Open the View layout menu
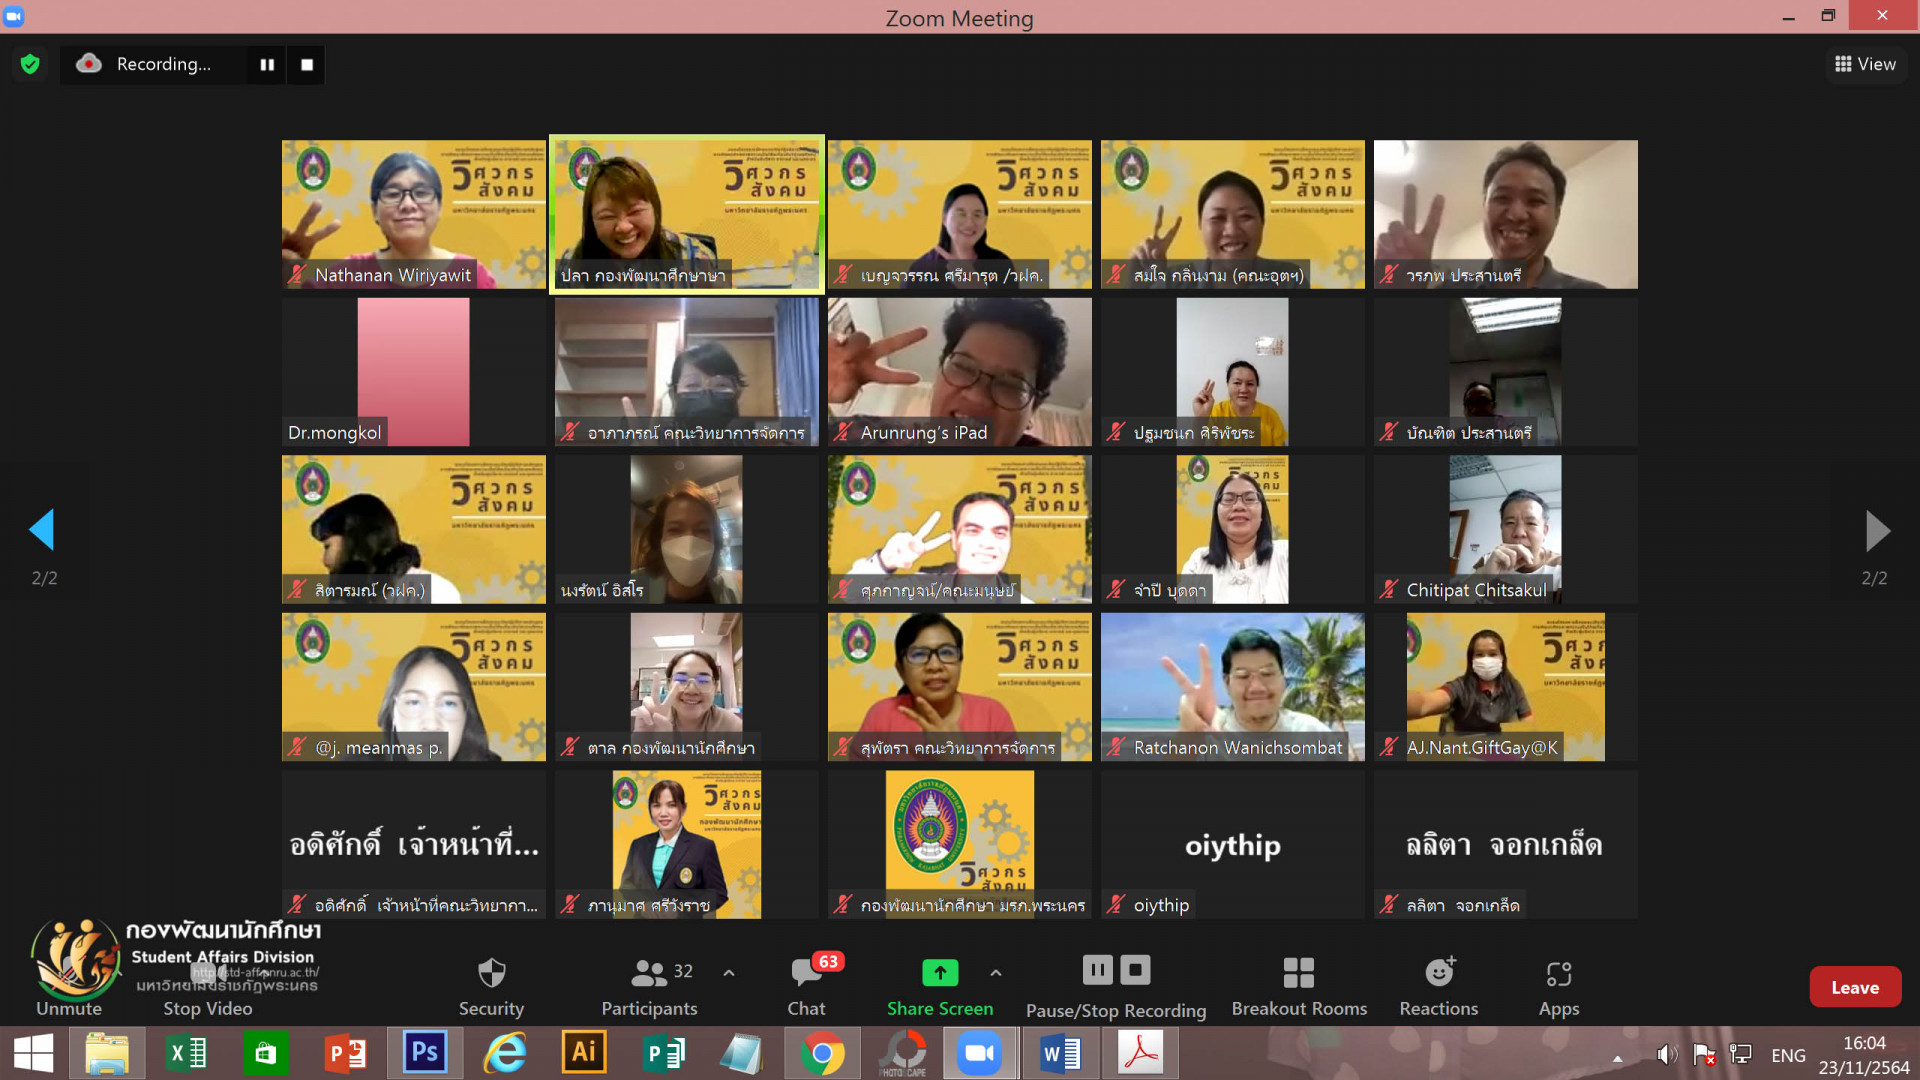 (x=1865, y=64)
